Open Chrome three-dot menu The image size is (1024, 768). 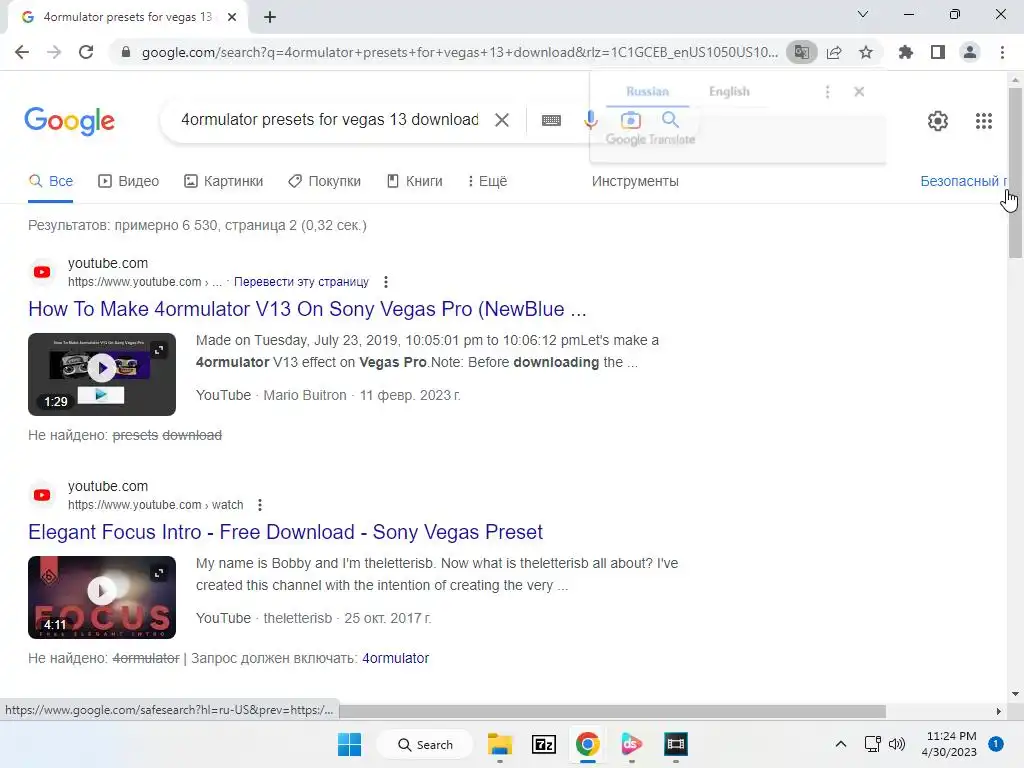(1002, 52)
